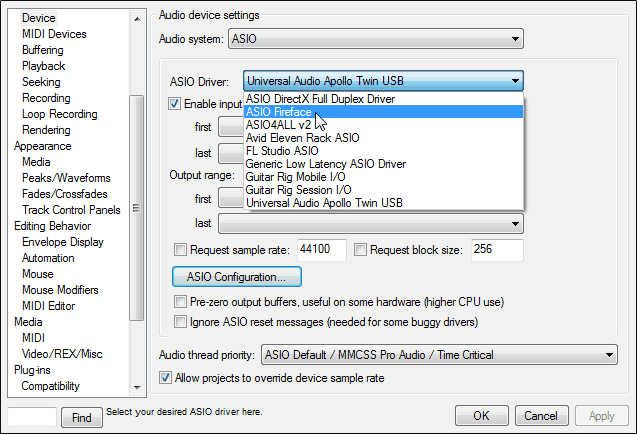The width and height of the screenshot is (637, 434).
Task: Click the Find button
Action: [82, 417]
